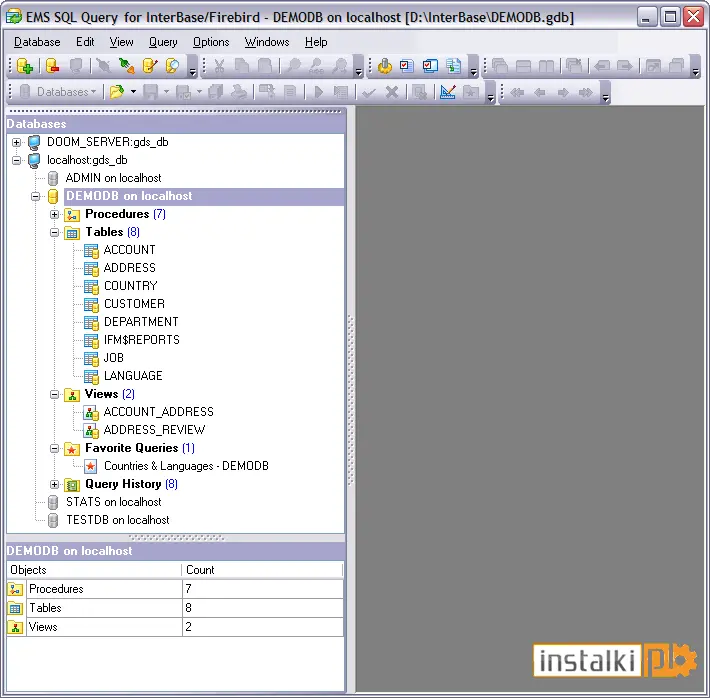
Task: Select the JOB table
Action: click(113, 358)
